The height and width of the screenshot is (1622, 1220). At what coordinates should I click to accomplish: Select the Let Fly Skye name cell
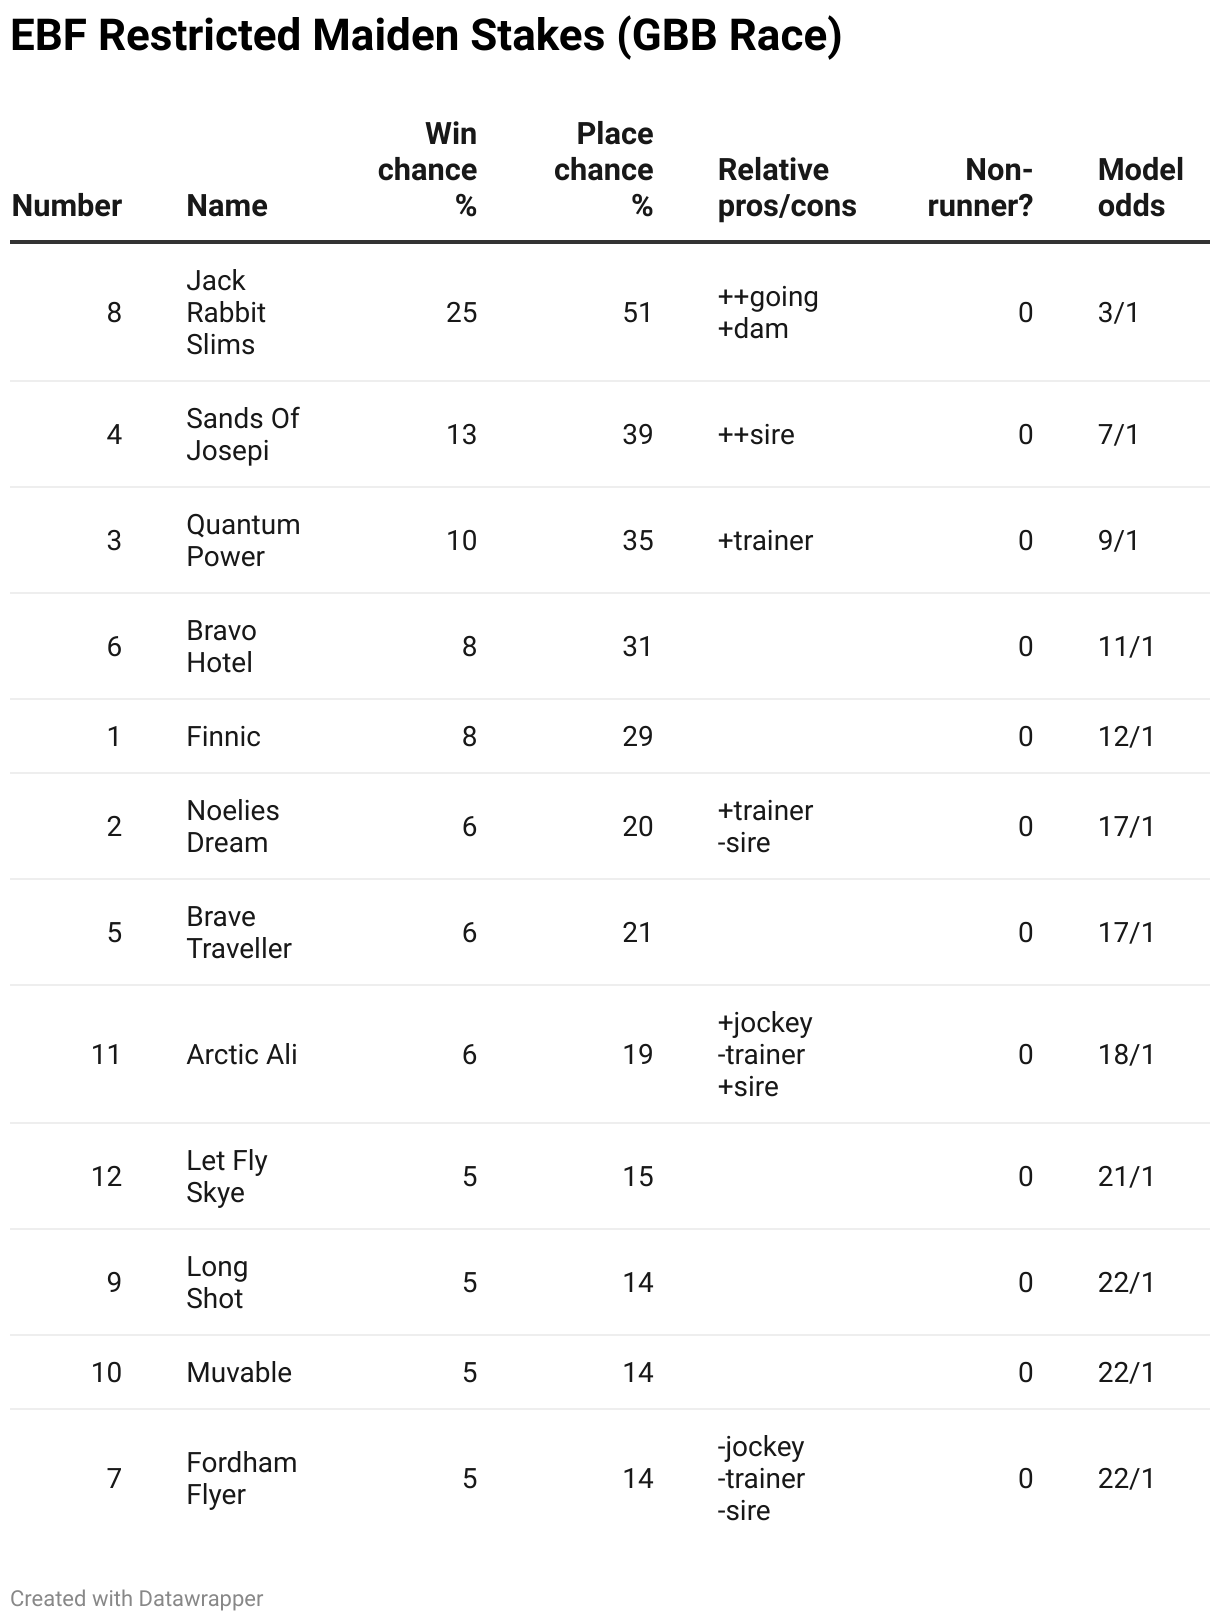(x=227, y=1176)
